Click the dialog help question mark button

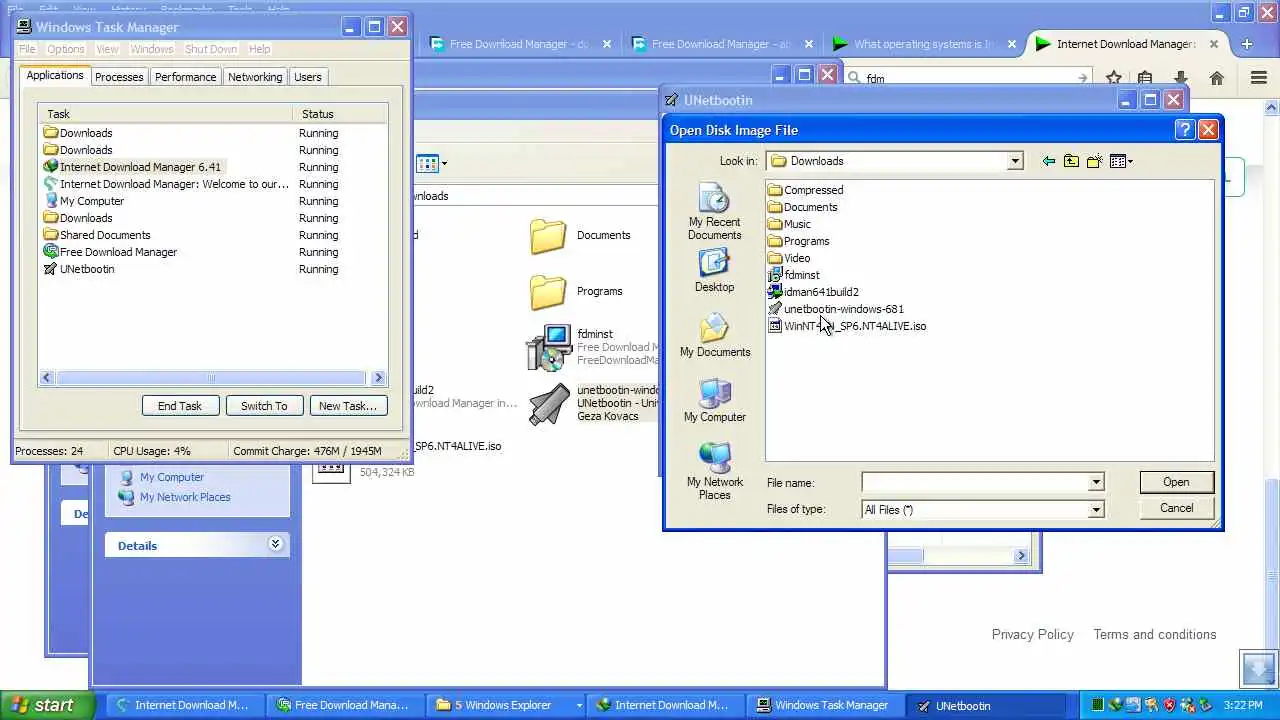point(1184,130)
